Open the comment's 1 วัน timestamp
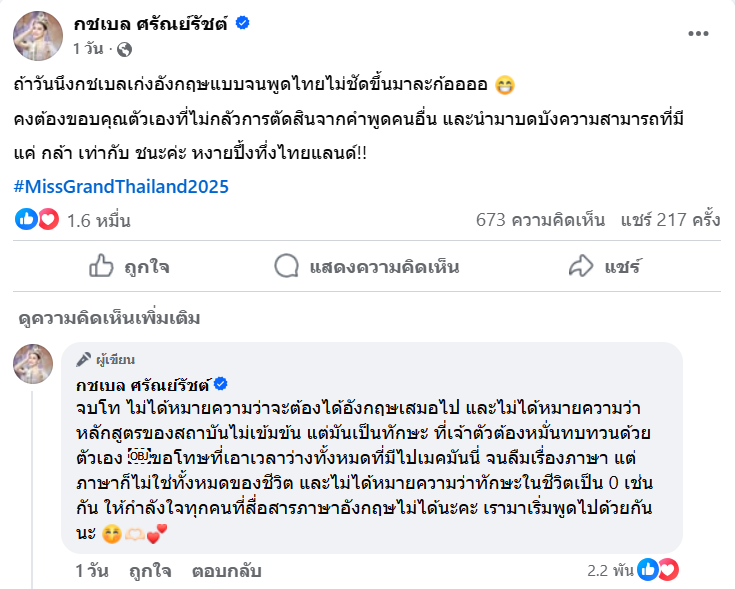Viewport: 735px width, 589px height. pyautogui.click(x=93, y=570)
